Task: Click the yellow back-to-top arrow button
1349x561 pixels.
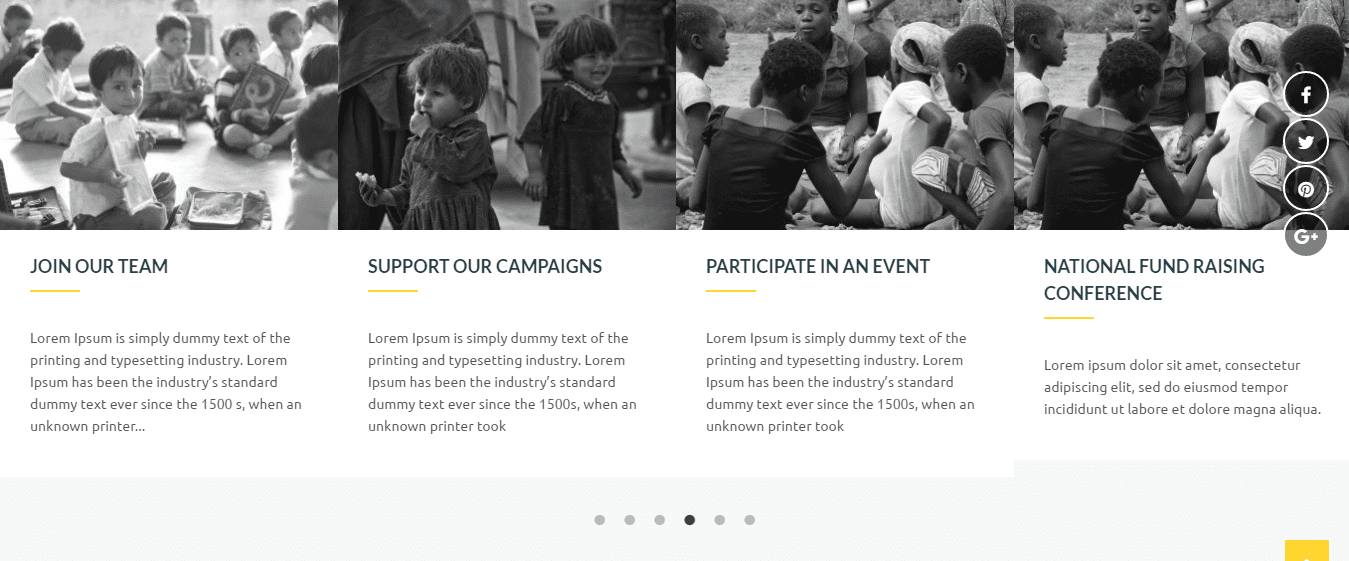Action: pyautogui.click(x=1307, y=551)
